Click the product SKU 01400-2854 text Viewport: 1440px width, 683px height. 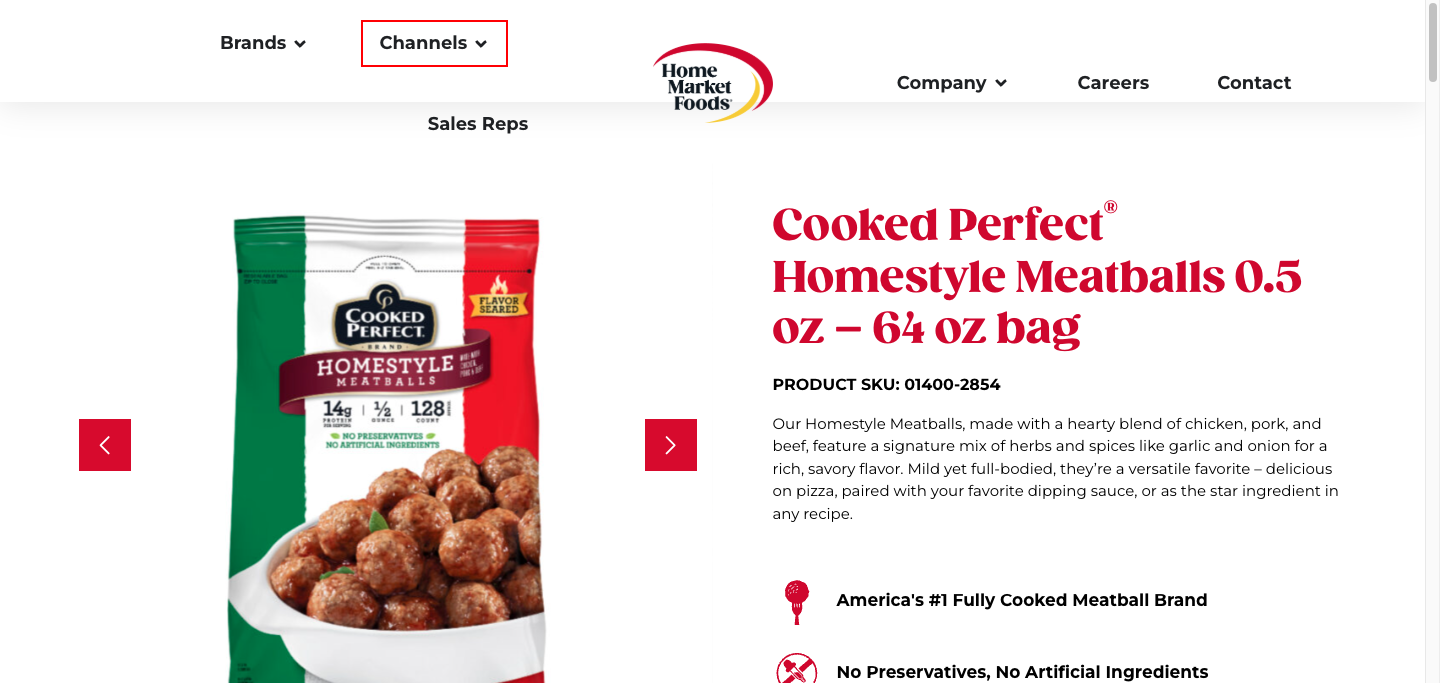click(x=887, y=384)
